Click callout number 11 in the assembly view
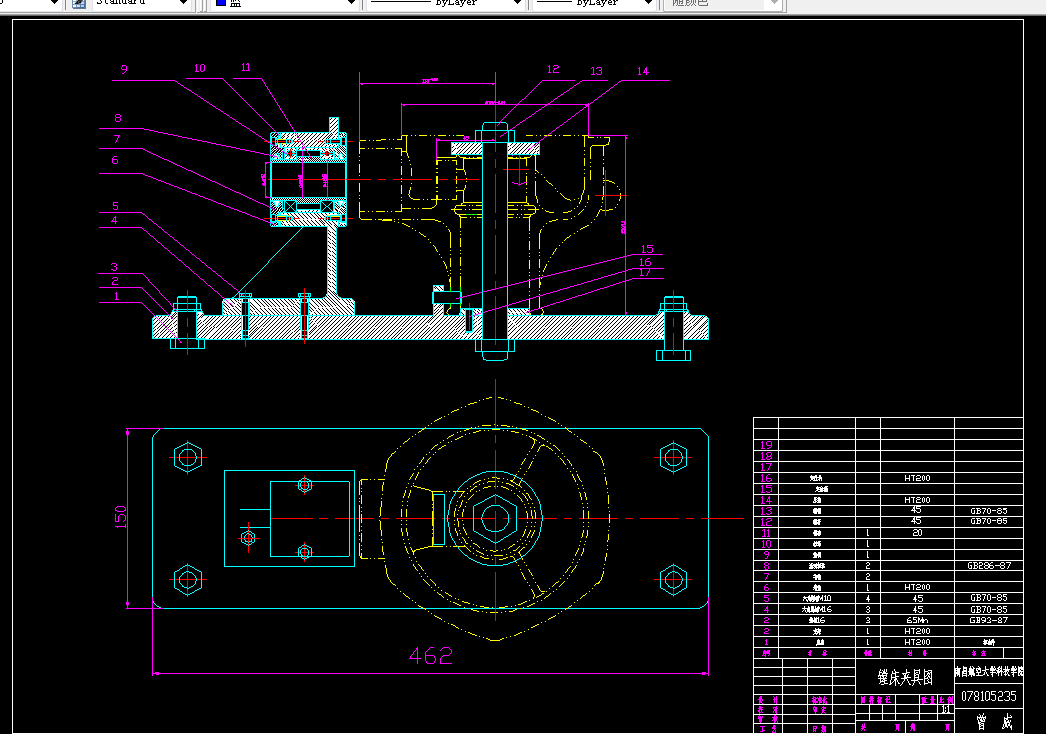The image size is (1046, 734). [x=245, y=67]
